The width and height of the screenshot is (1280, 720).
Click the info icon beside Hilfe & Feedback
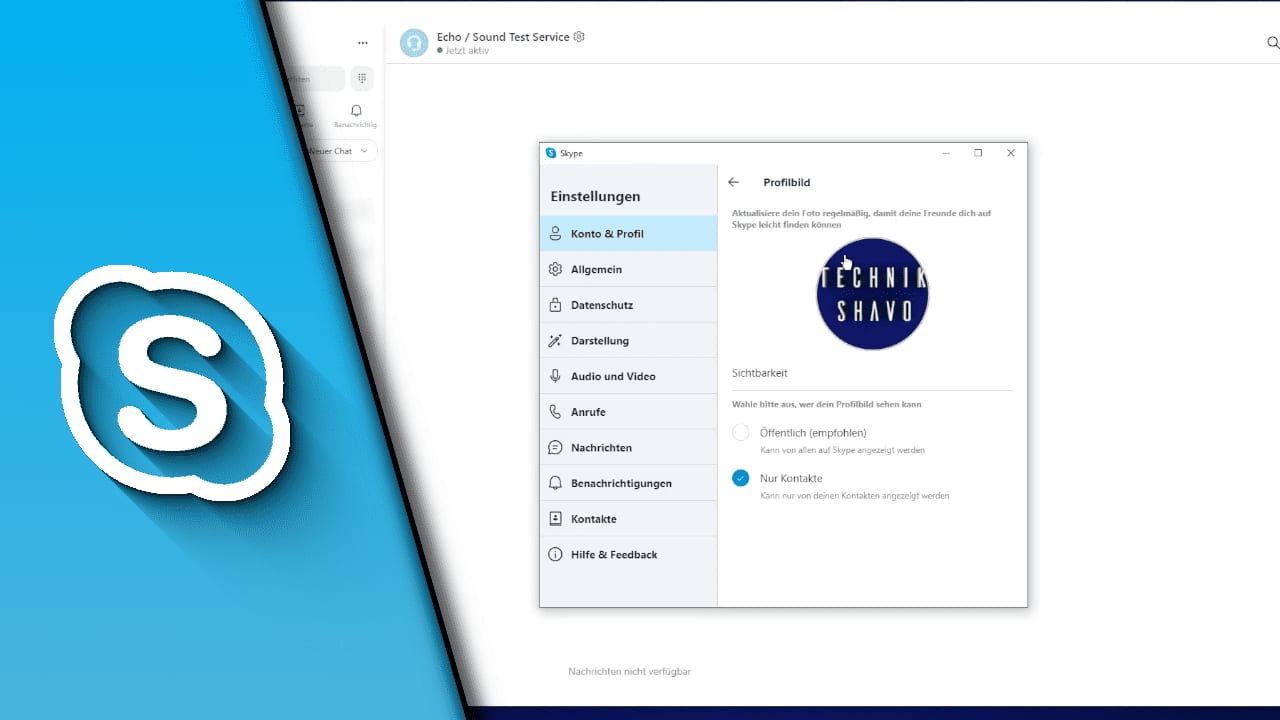[x=555, y=554]
